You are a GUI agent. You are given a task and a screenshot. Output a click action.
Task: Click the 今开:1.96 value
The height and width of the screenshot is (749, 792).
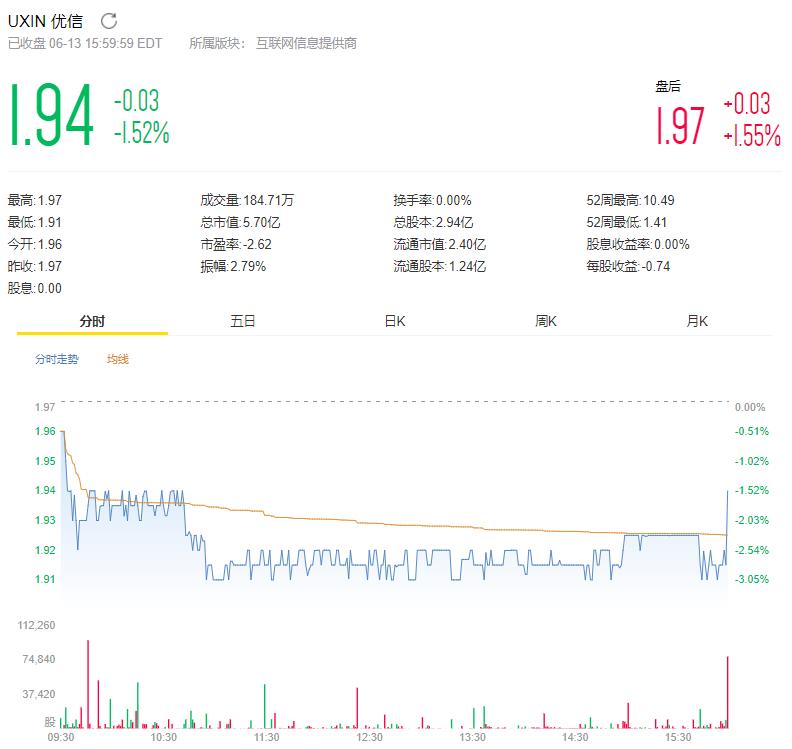coord(35,244)
